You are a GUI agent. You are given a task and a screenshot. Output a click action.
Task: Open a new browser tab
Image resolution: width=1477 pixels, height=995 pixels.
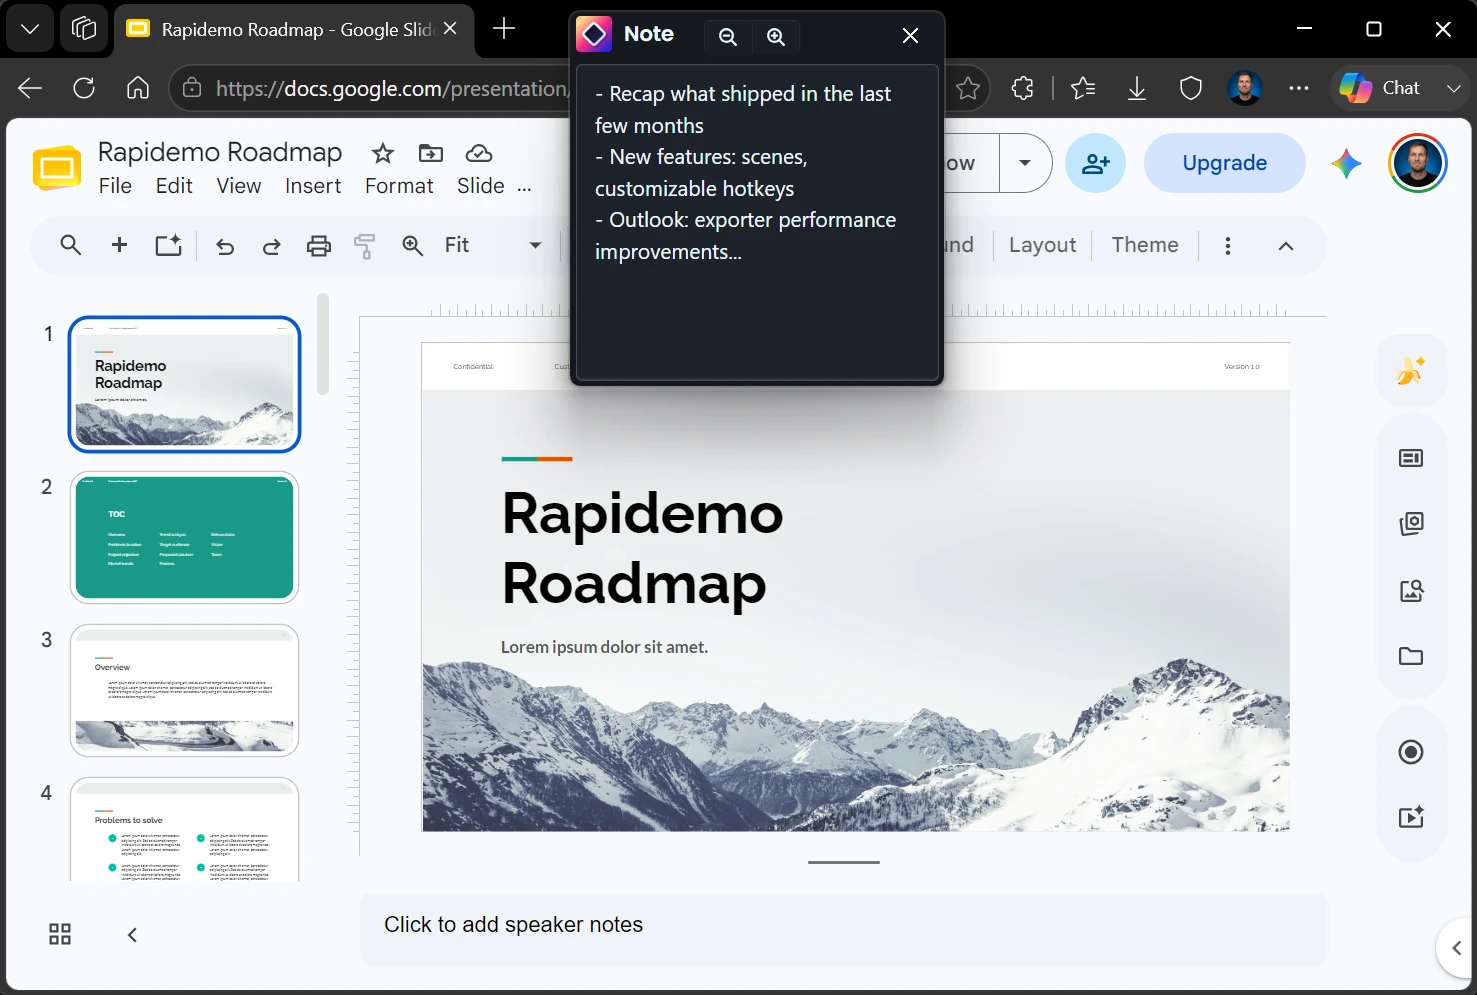pos(504,28)
